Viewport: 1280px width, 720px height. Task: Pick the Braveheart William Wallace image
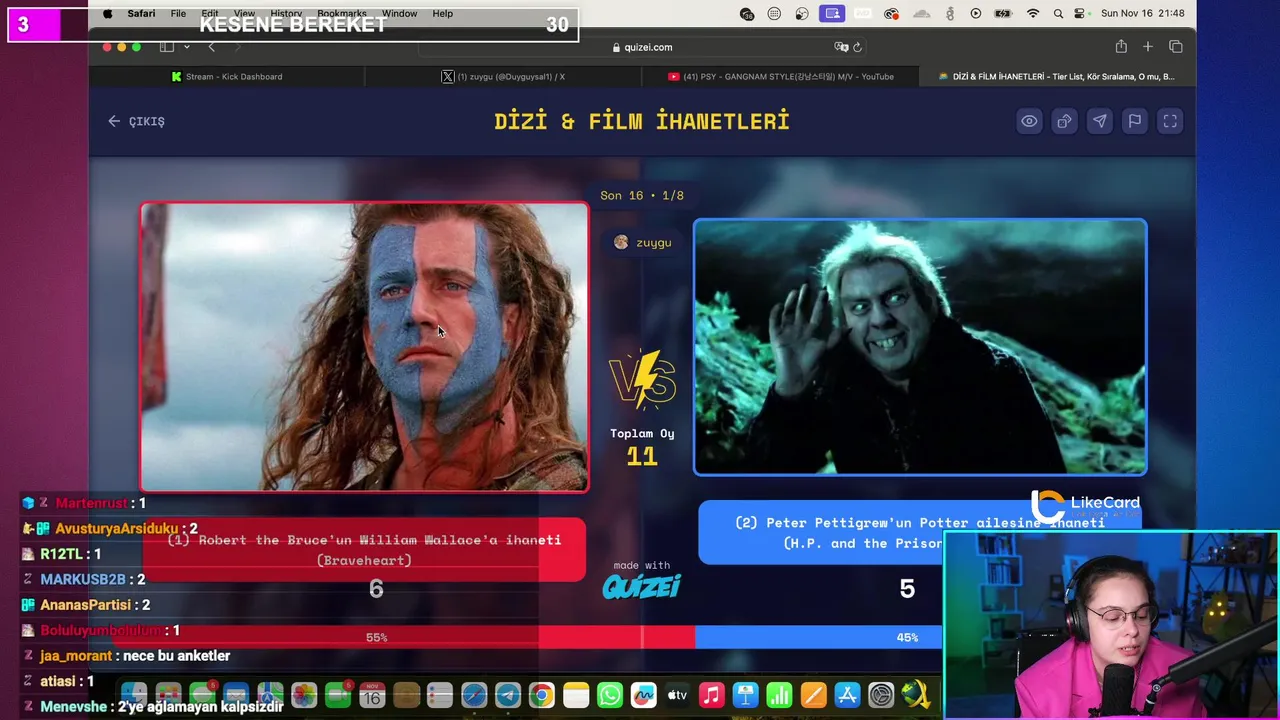click(x=364, y=347)
